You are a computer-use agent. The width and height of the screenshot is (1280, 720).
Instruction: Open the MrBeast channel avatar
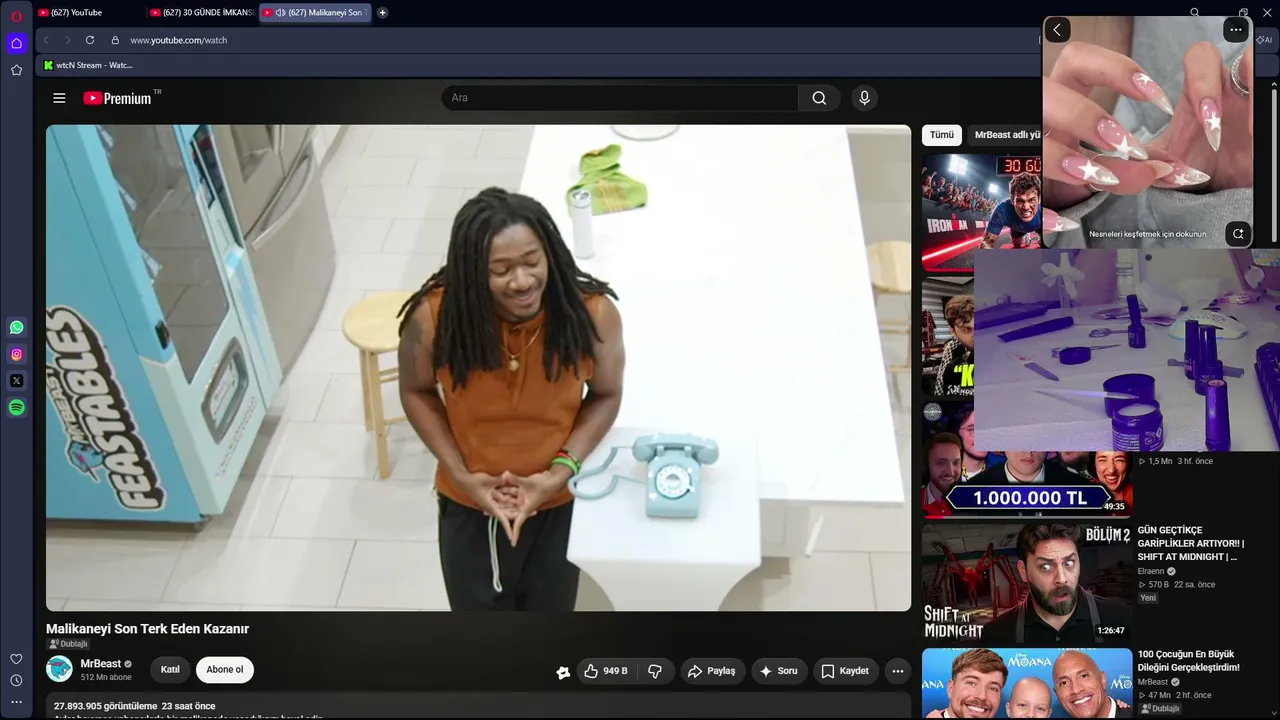pyautogui.click(x=60, y=669)
